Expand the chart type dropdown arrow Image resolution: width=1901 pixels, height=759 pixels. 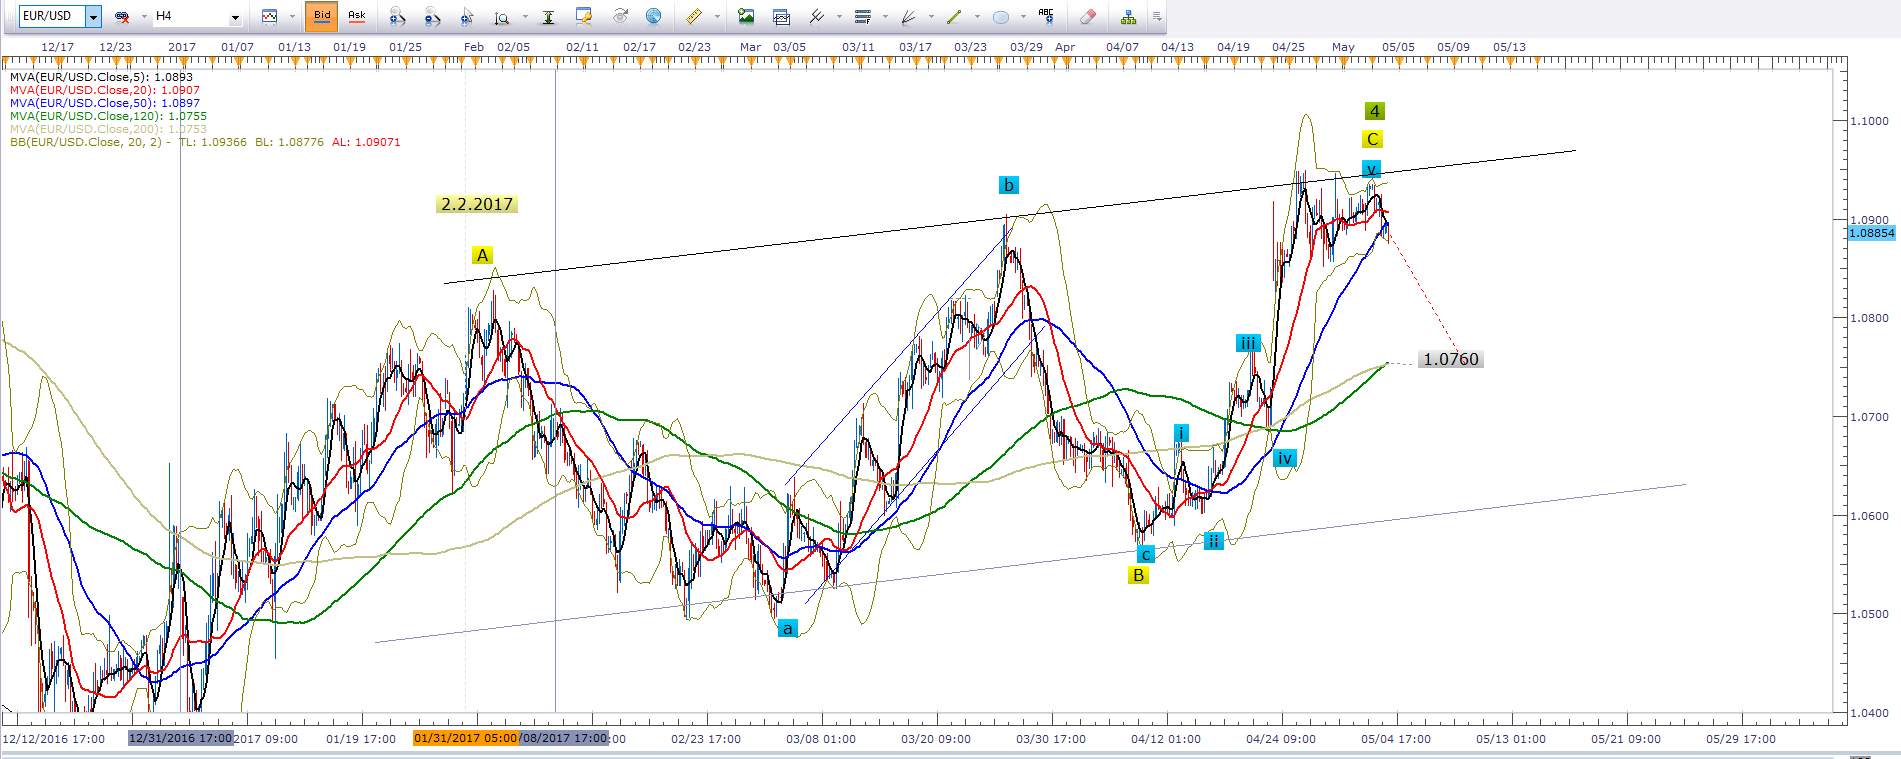pos(292,17)
